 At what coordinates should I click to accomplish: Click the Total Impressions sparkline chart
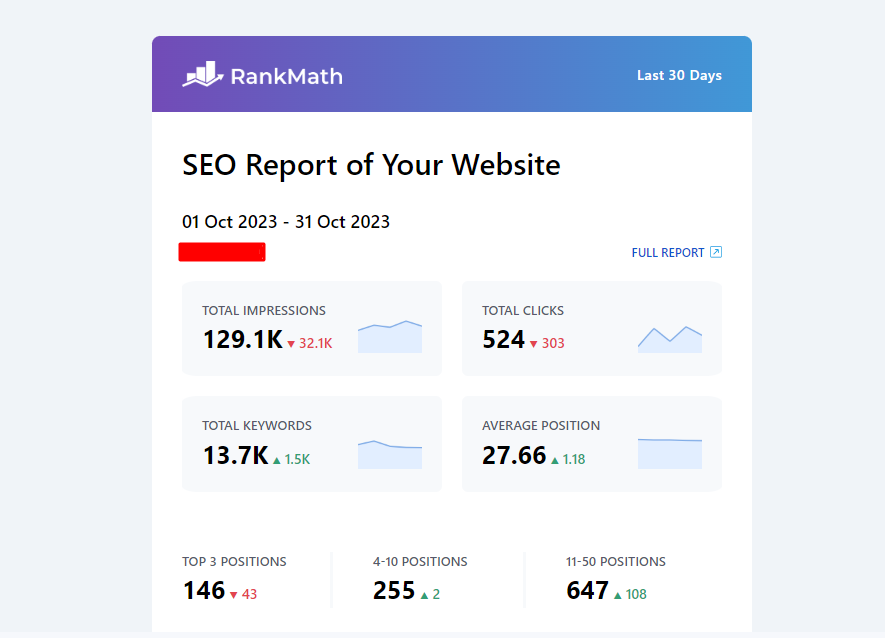(390, 337)
